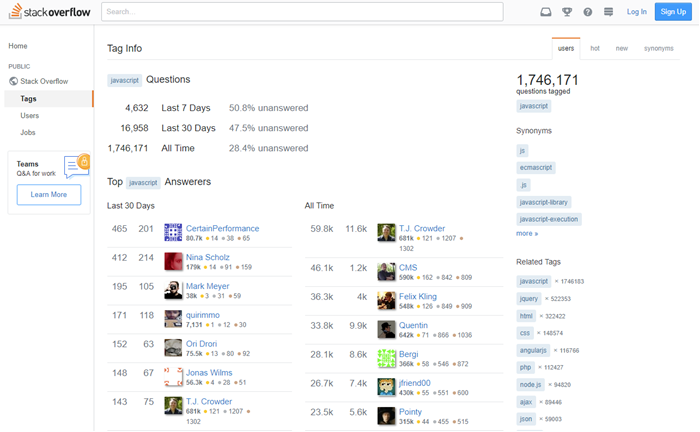Expand synonyms with the more » link

tap(527, 233)
